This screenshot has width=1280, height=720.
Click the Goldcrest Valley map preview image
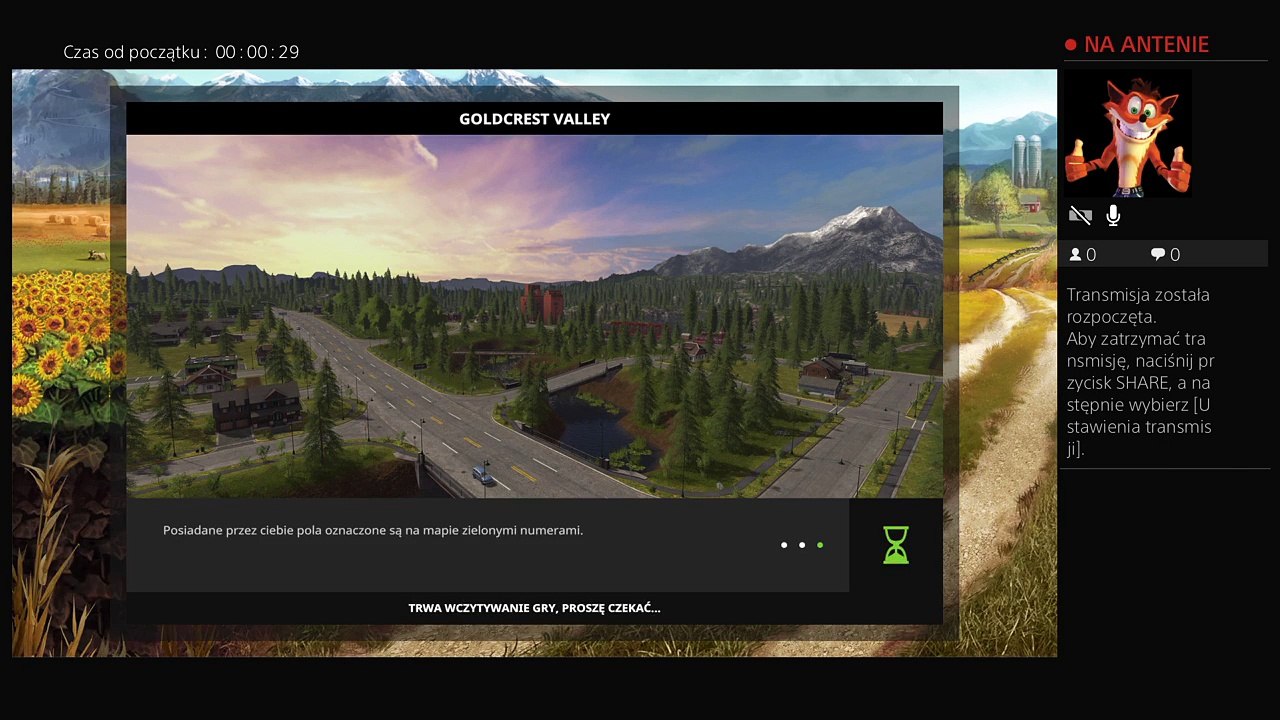coord(534,316)
